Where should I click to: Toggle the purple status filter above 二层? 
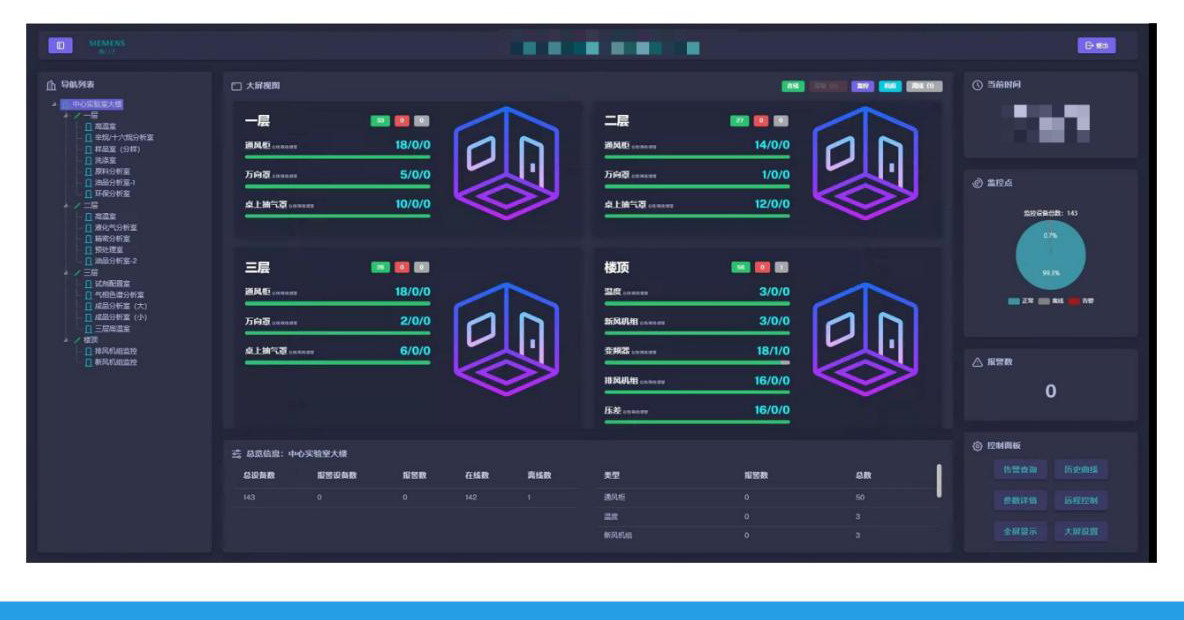pos(862,86)
